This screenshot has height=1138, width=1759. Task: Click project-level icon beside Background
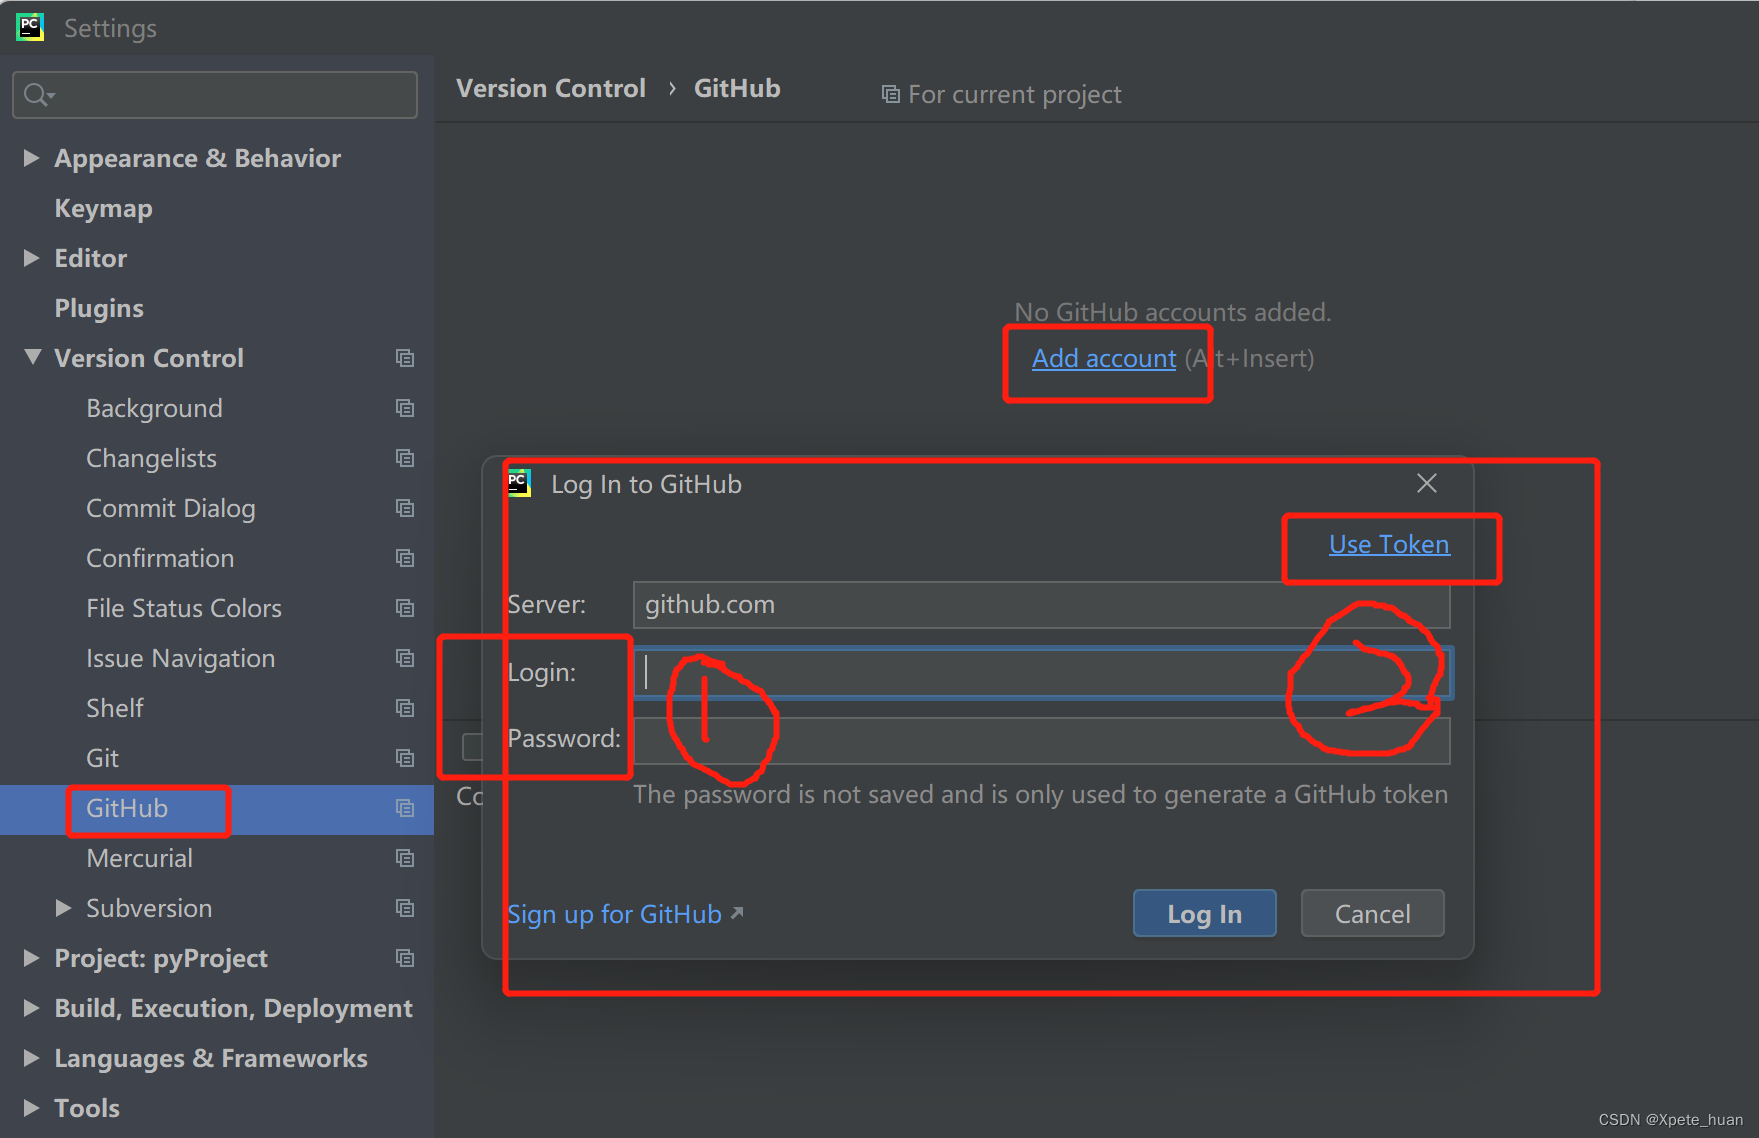405,408
